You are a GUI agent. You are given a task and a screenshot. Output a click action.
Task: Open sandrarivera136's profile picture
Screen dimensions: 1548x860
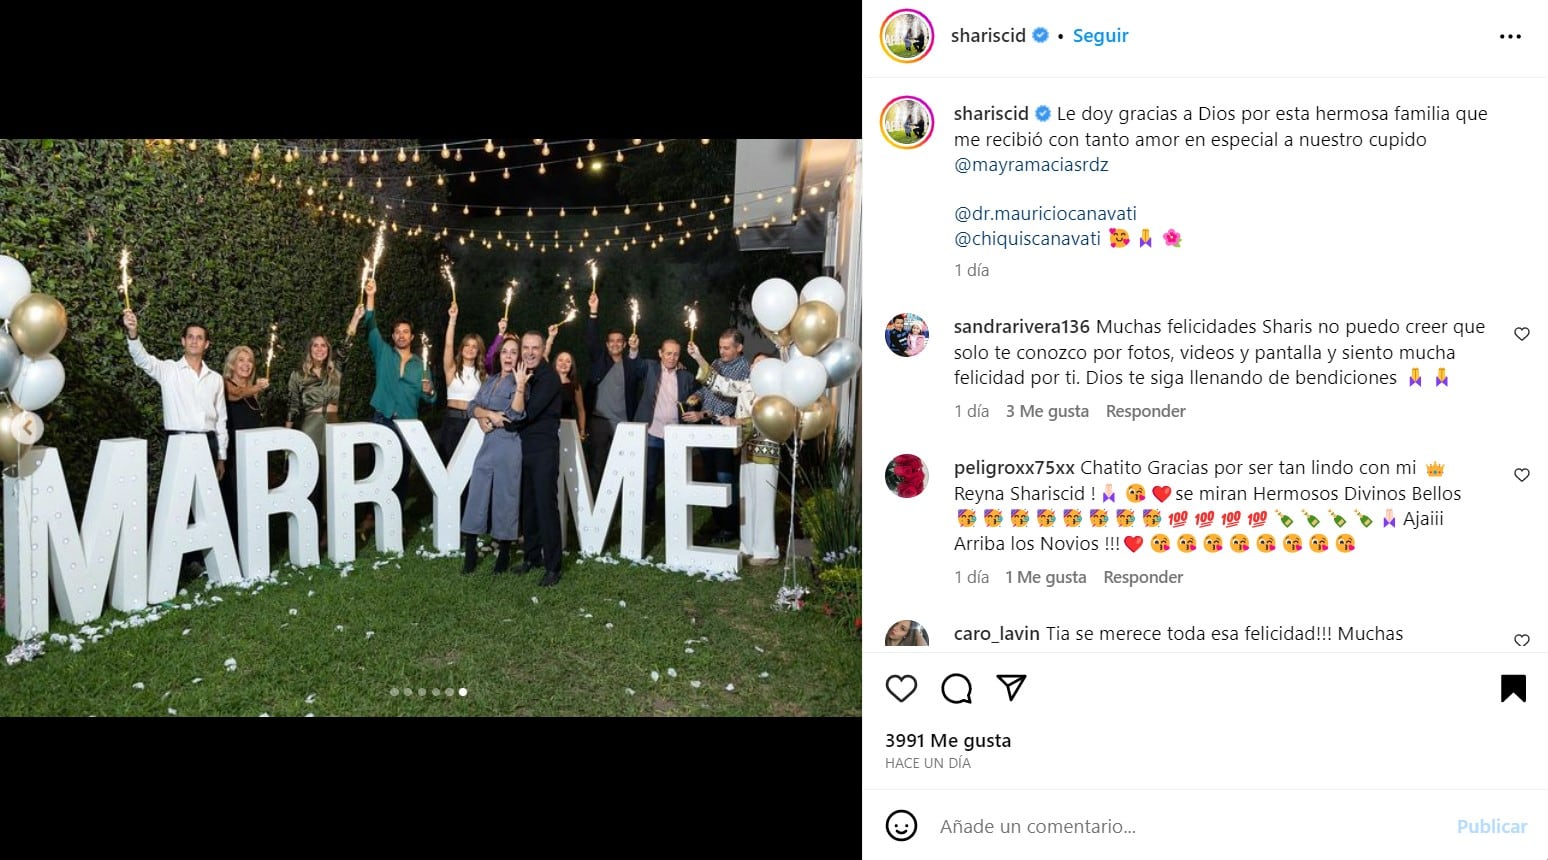point(907,335)
